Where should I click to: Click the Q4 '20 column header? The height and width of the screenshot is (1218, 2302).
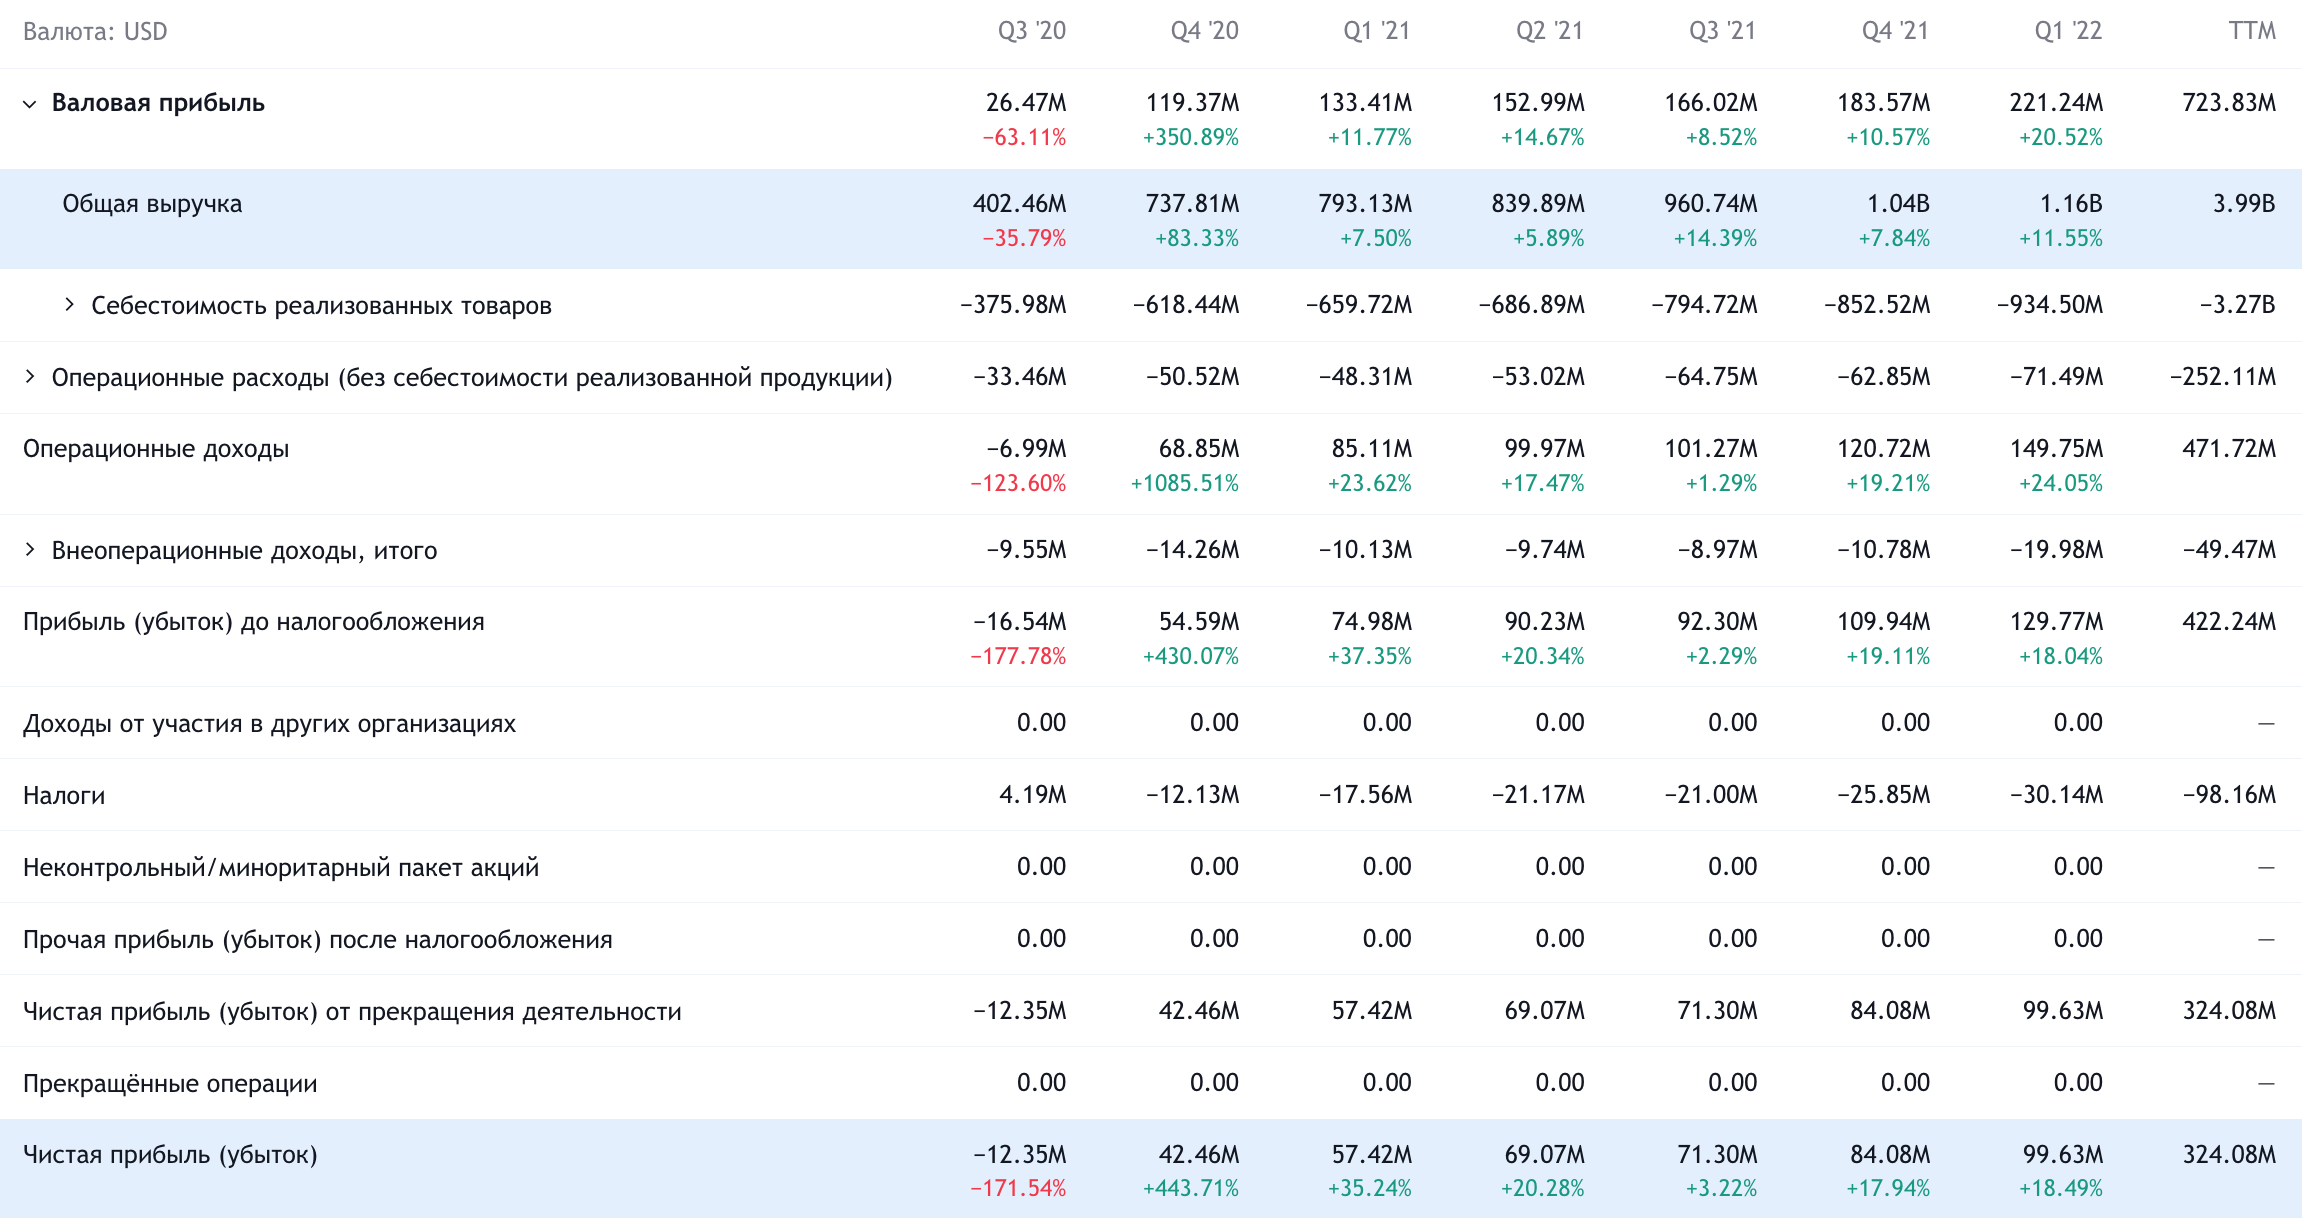point(1205,31)
